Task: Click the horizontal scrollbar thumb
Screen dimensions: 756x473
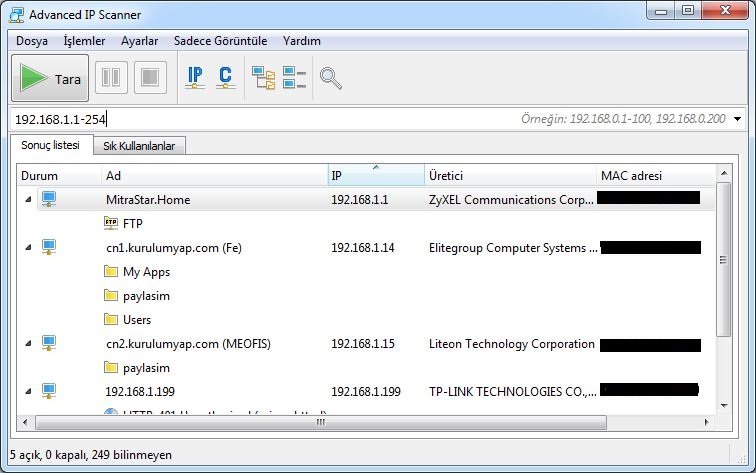Action: tap(321, 422)
